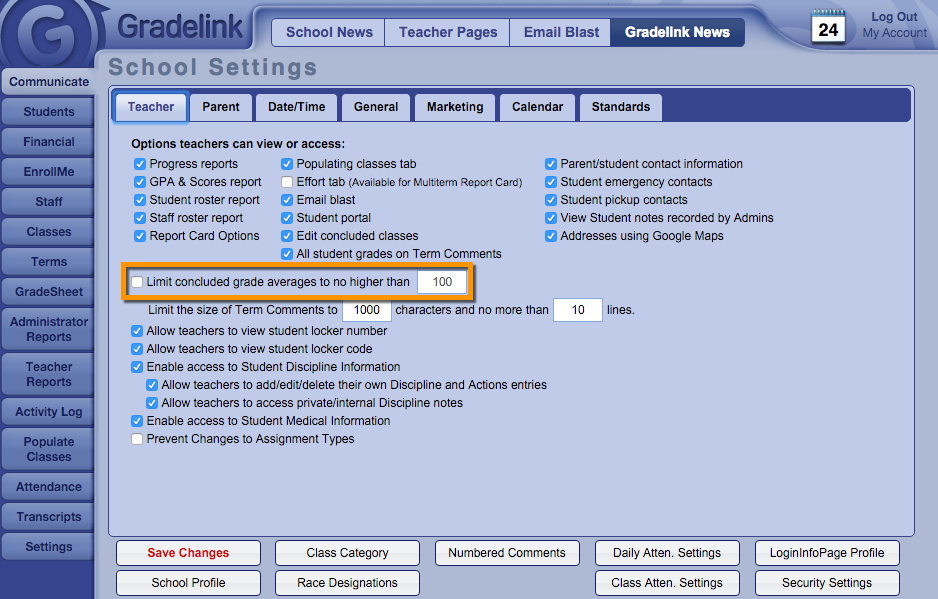Go to Email Blast tab
The width and height of the screenshot is (938, 599).
[562, 32]
